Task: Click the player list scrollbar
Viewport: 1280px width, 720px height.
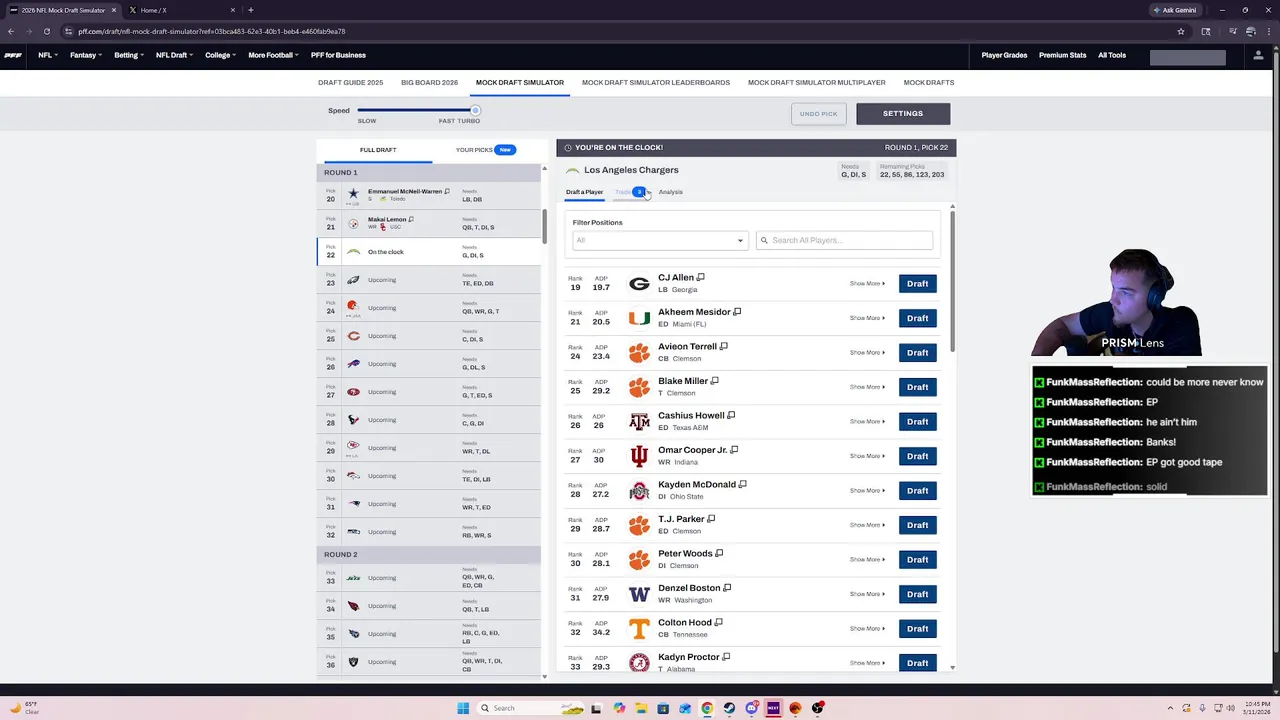Action: pos(952,280)
